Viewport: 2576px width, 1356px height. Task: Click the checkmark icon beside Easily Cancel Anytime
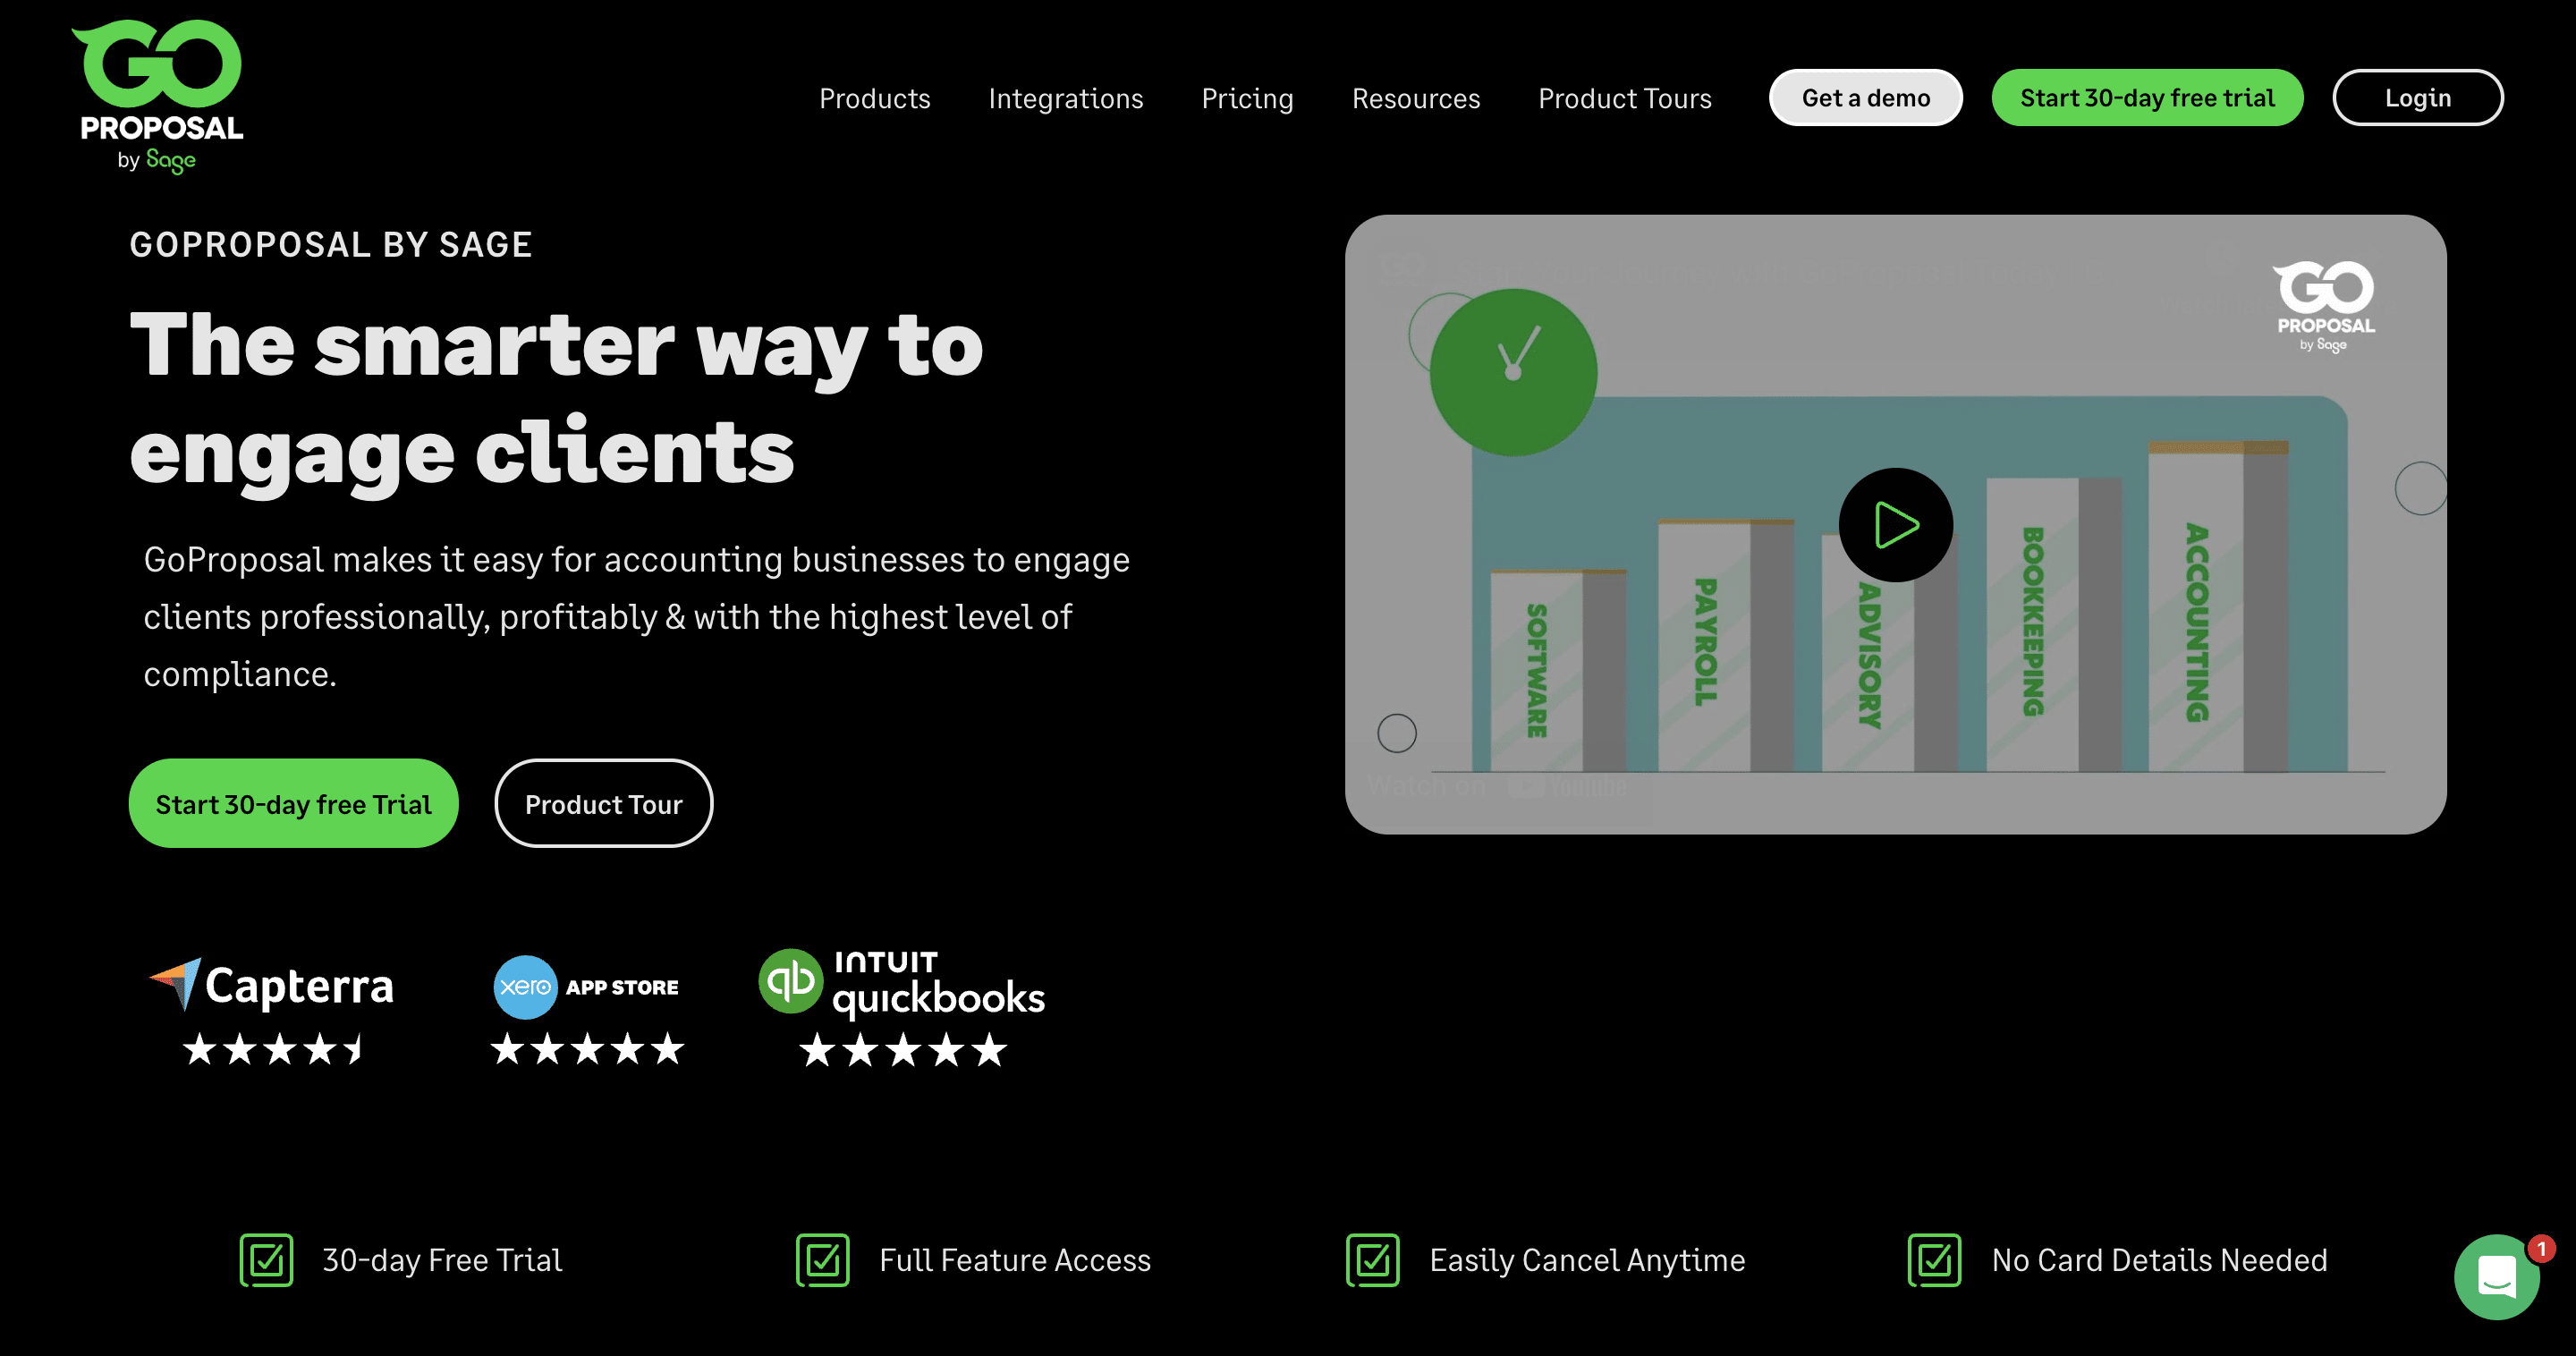[x=1373, y=1260]
